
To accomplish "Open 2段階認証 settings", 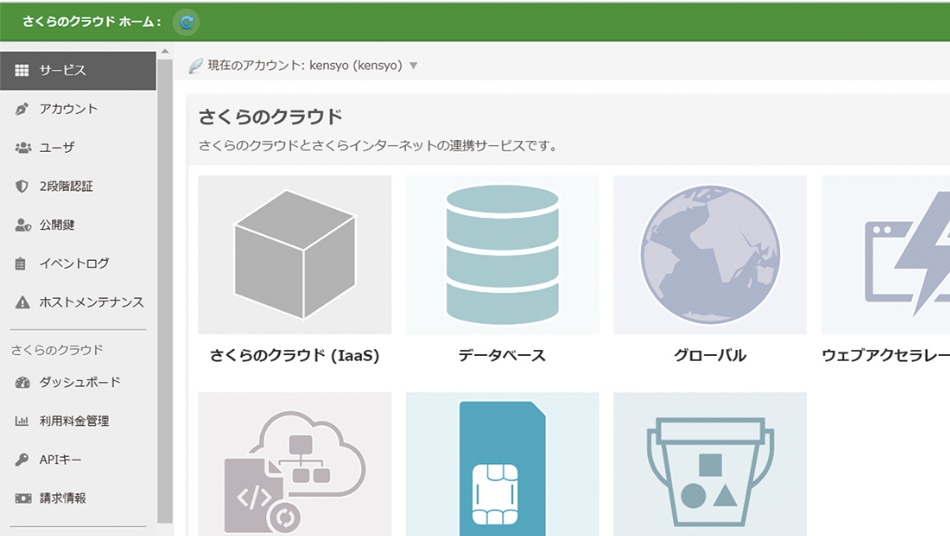I will 78,187.
